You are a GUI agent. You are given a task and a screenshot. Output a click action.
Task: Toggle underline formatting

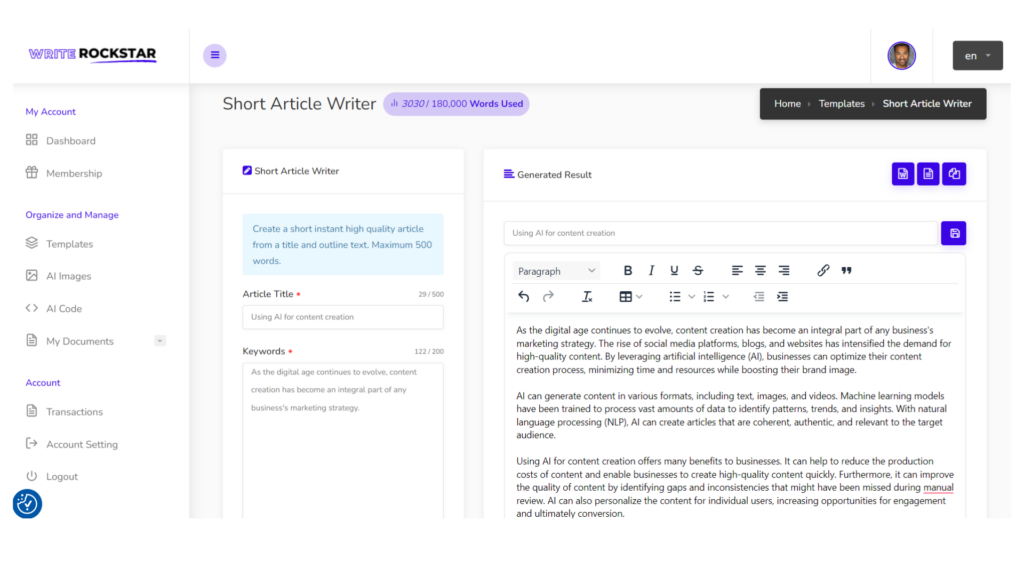(x=674, y=271)
